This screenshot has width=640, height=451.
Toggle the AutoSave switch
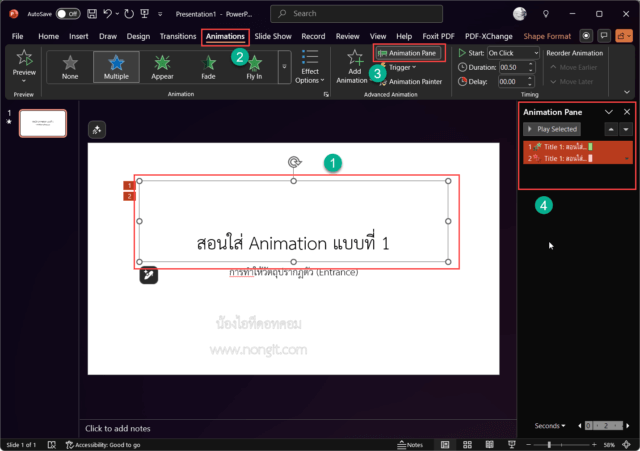68,14
